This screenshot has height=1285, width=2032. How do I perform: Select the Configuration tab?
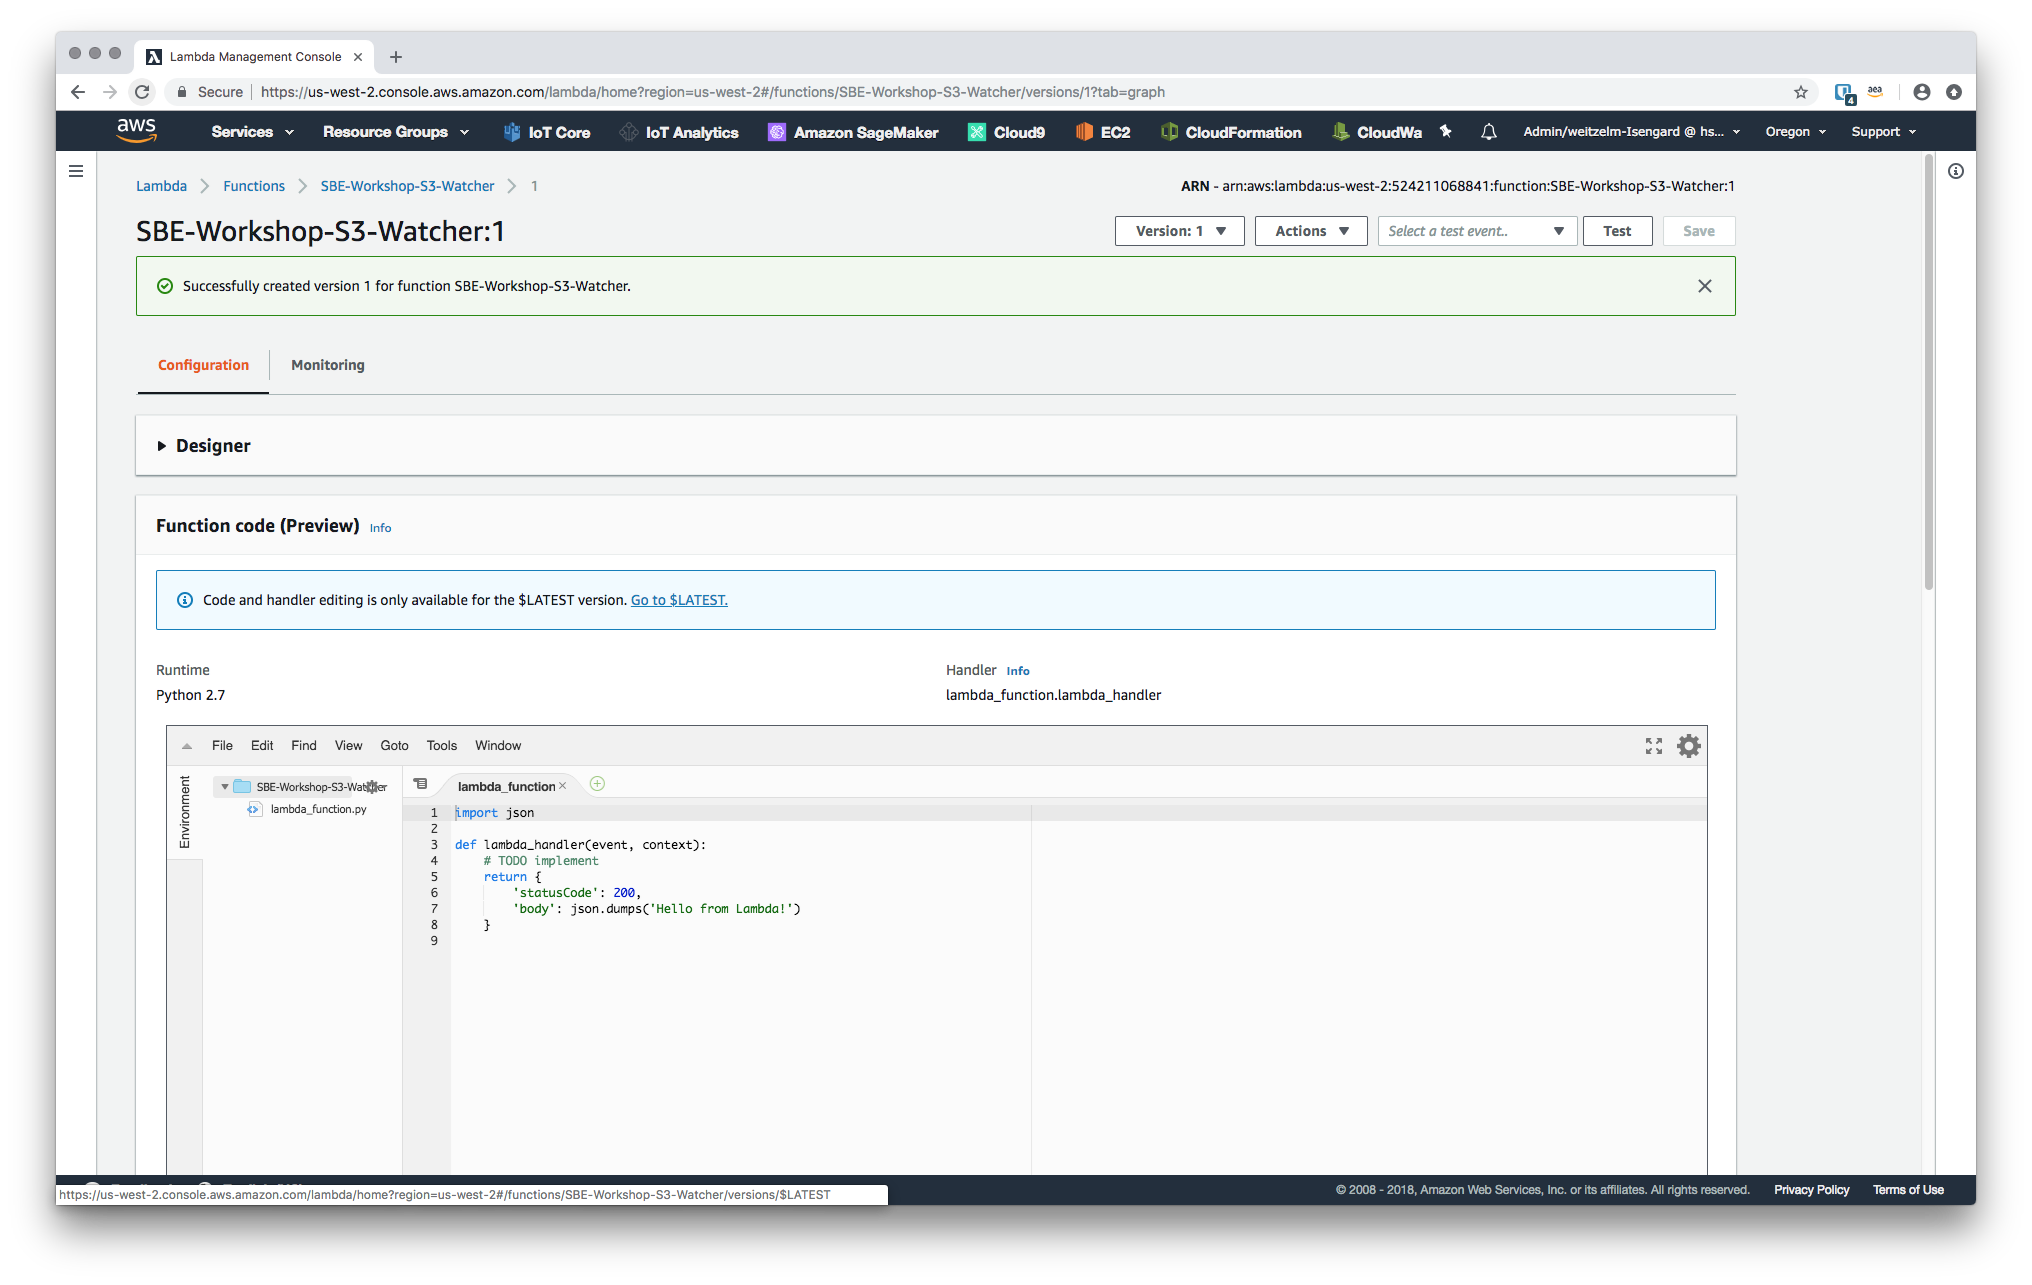coord(203,365)
